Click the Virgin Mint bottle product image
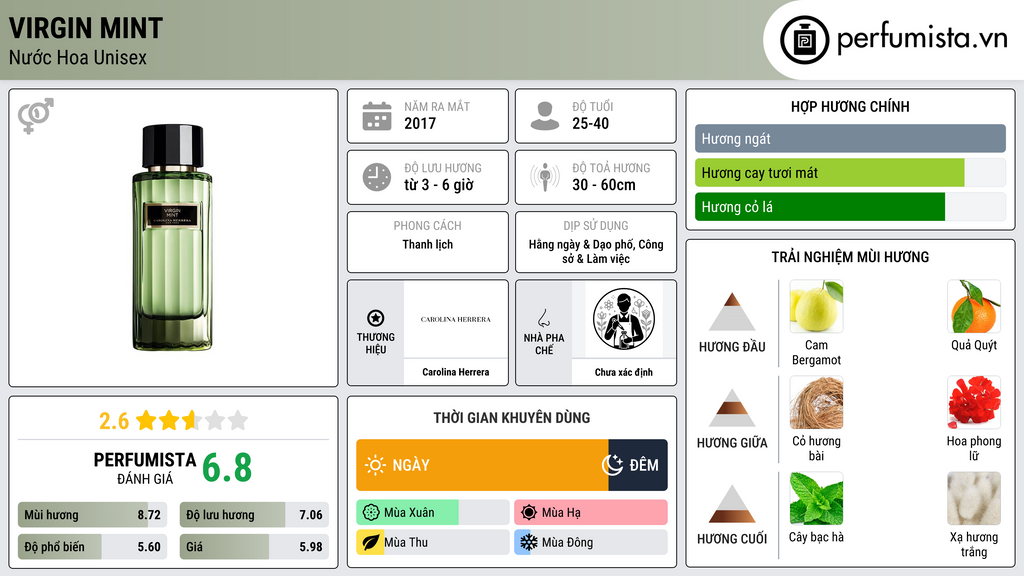 coord(172,238)
